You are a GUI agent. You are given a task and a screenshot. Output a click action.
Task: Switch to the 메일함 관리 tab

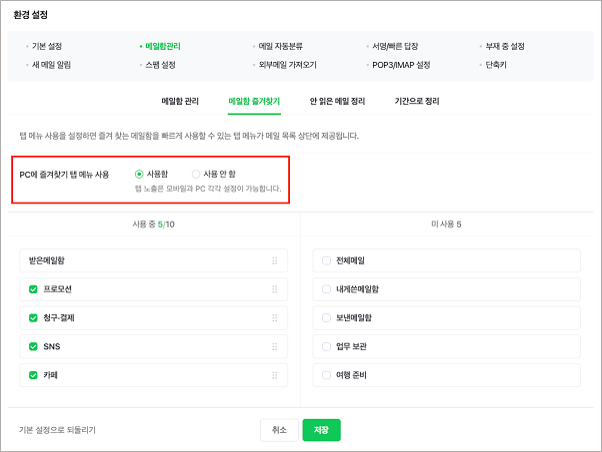pyautogui.click(x=180, y=101)
